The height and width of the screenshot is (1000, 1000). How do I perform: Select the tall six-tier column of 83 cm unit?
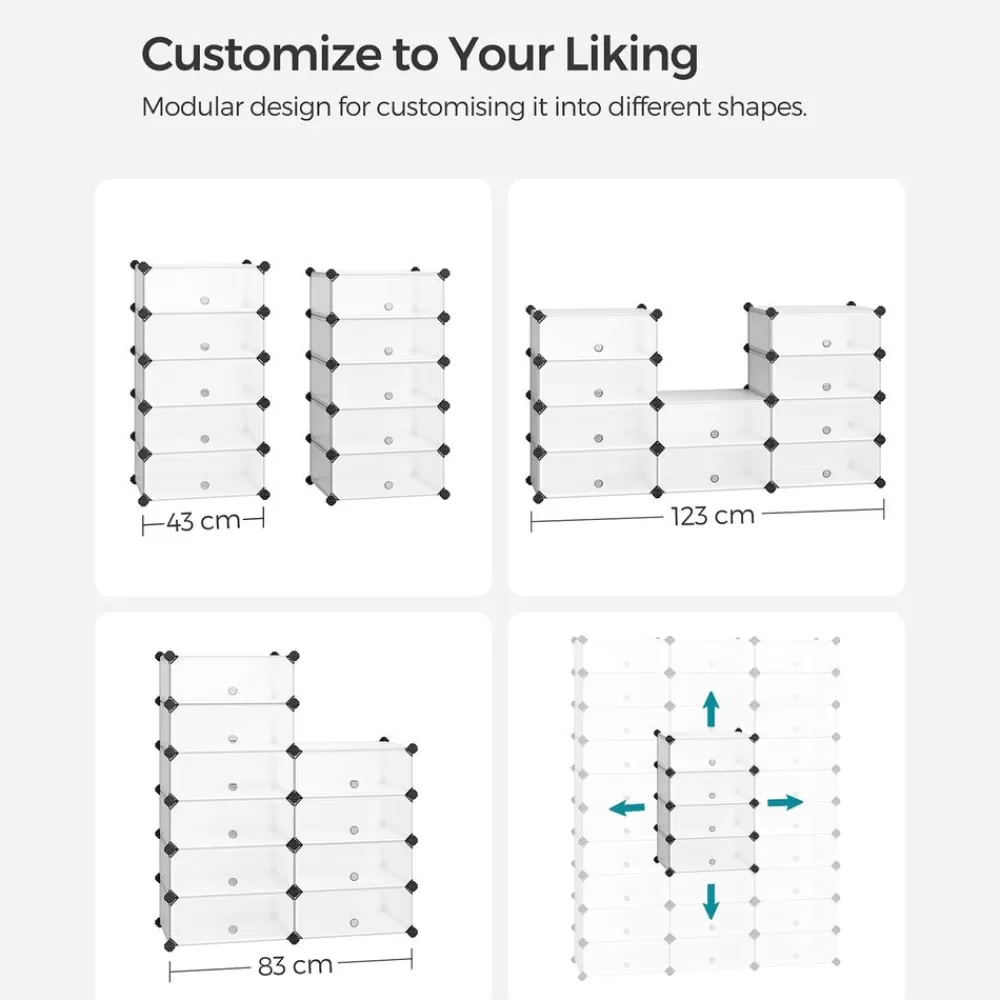pyautogui.click(x=227, y=799)
